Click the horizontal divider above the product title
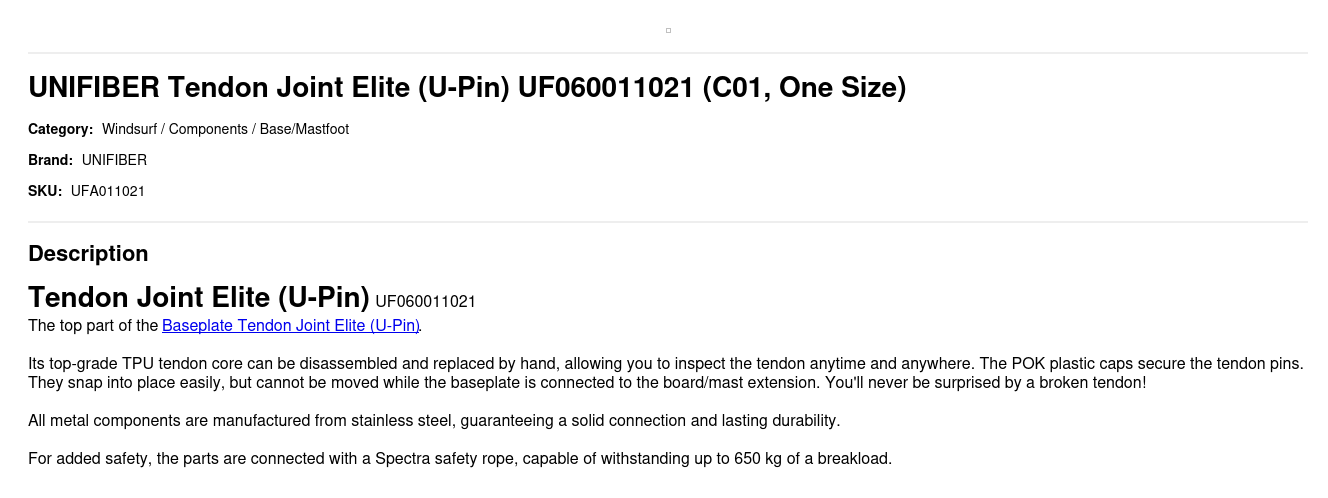The image size is (1328, 498). pos(668,53)
